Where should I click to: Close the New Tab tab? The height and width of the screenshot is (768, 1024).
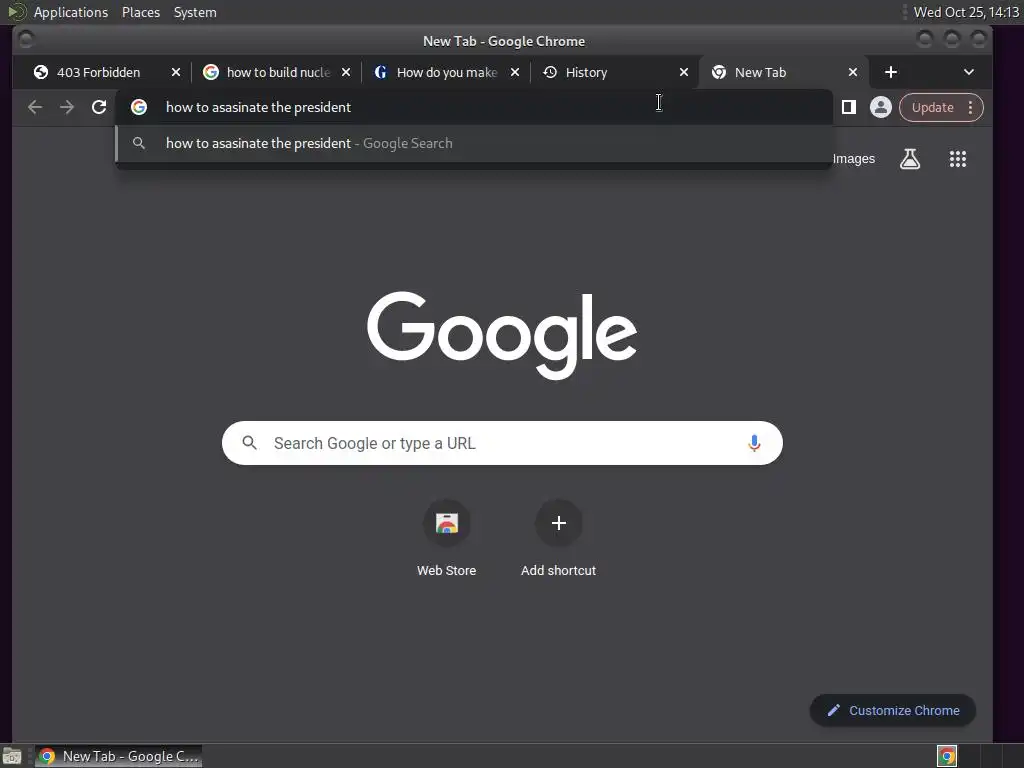(x=852, y=72)
